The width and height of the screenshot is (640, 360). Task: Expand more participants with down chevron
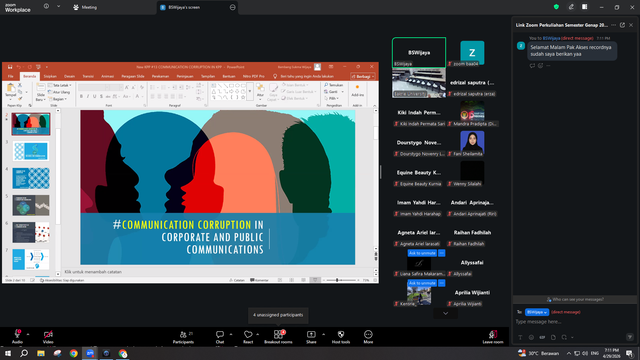point(445,313)
